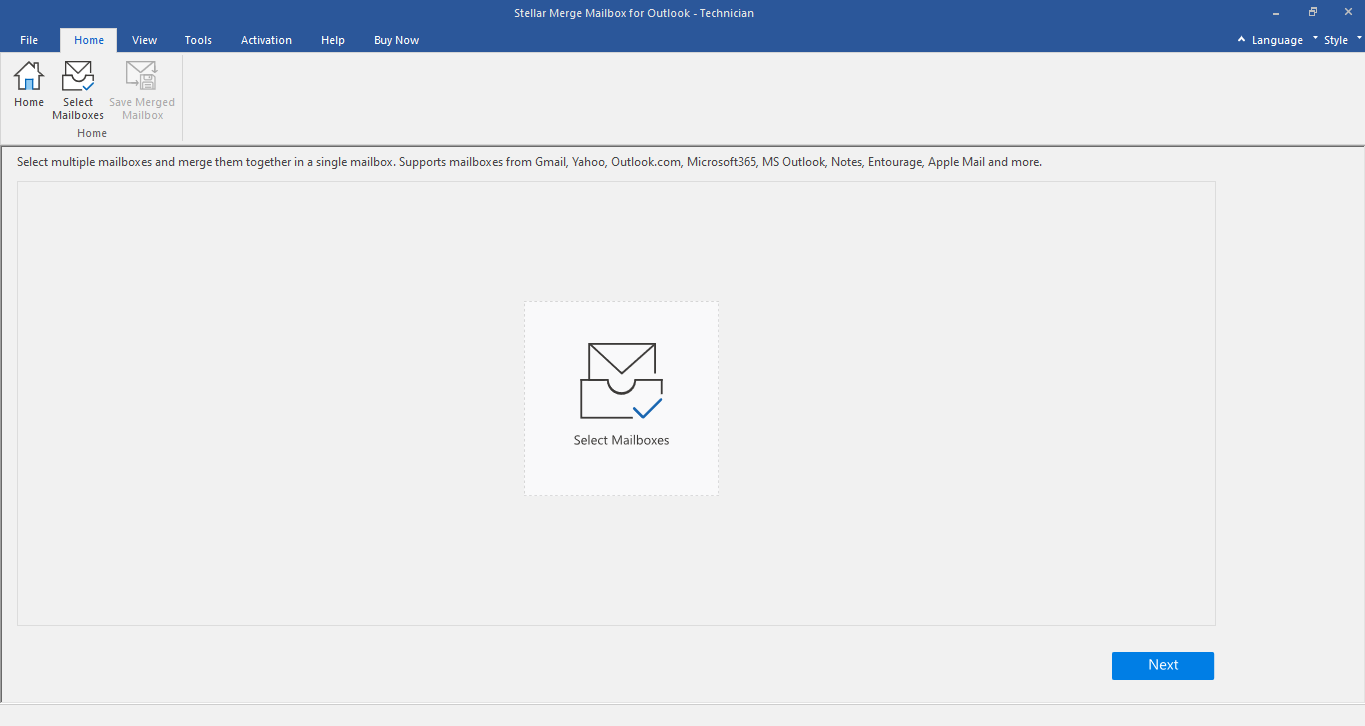Select the Buy Now tab
Screen dimensions: 1365x726
click(x=396, y=40)
